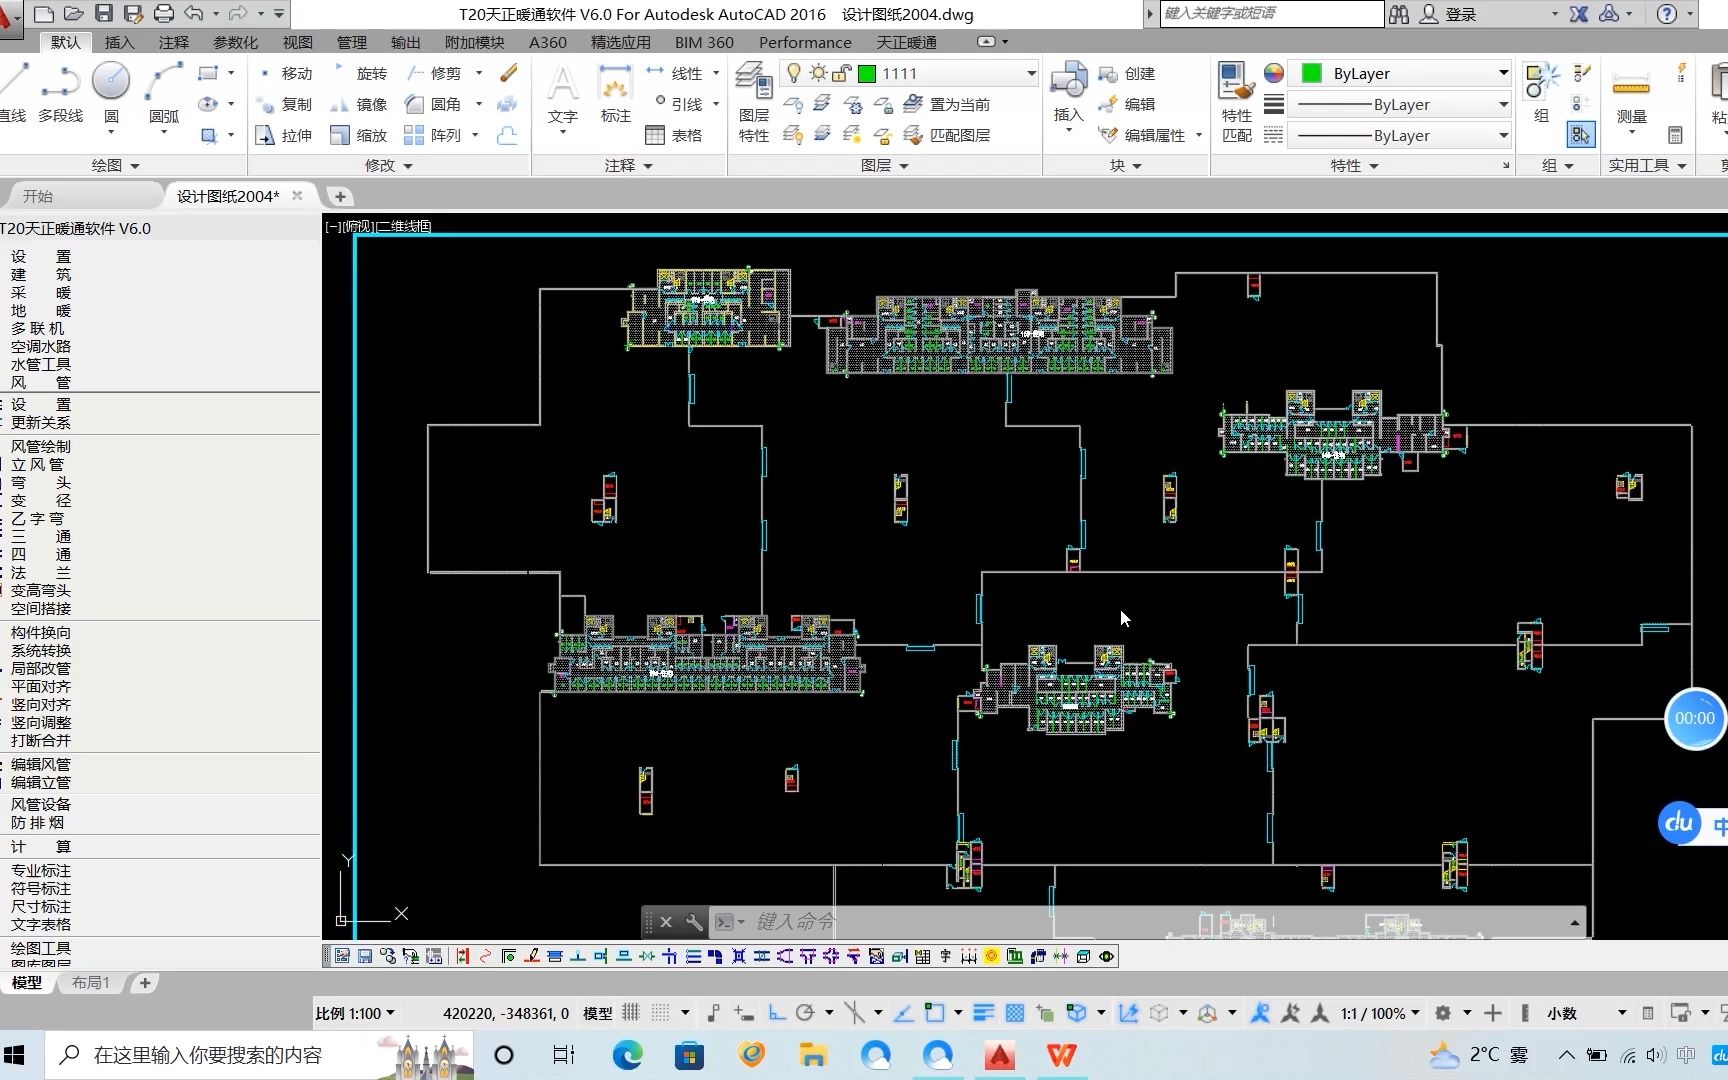Switch to the 注释 ribbon tab
The image size is (1728, 1080).
(173, 42)
